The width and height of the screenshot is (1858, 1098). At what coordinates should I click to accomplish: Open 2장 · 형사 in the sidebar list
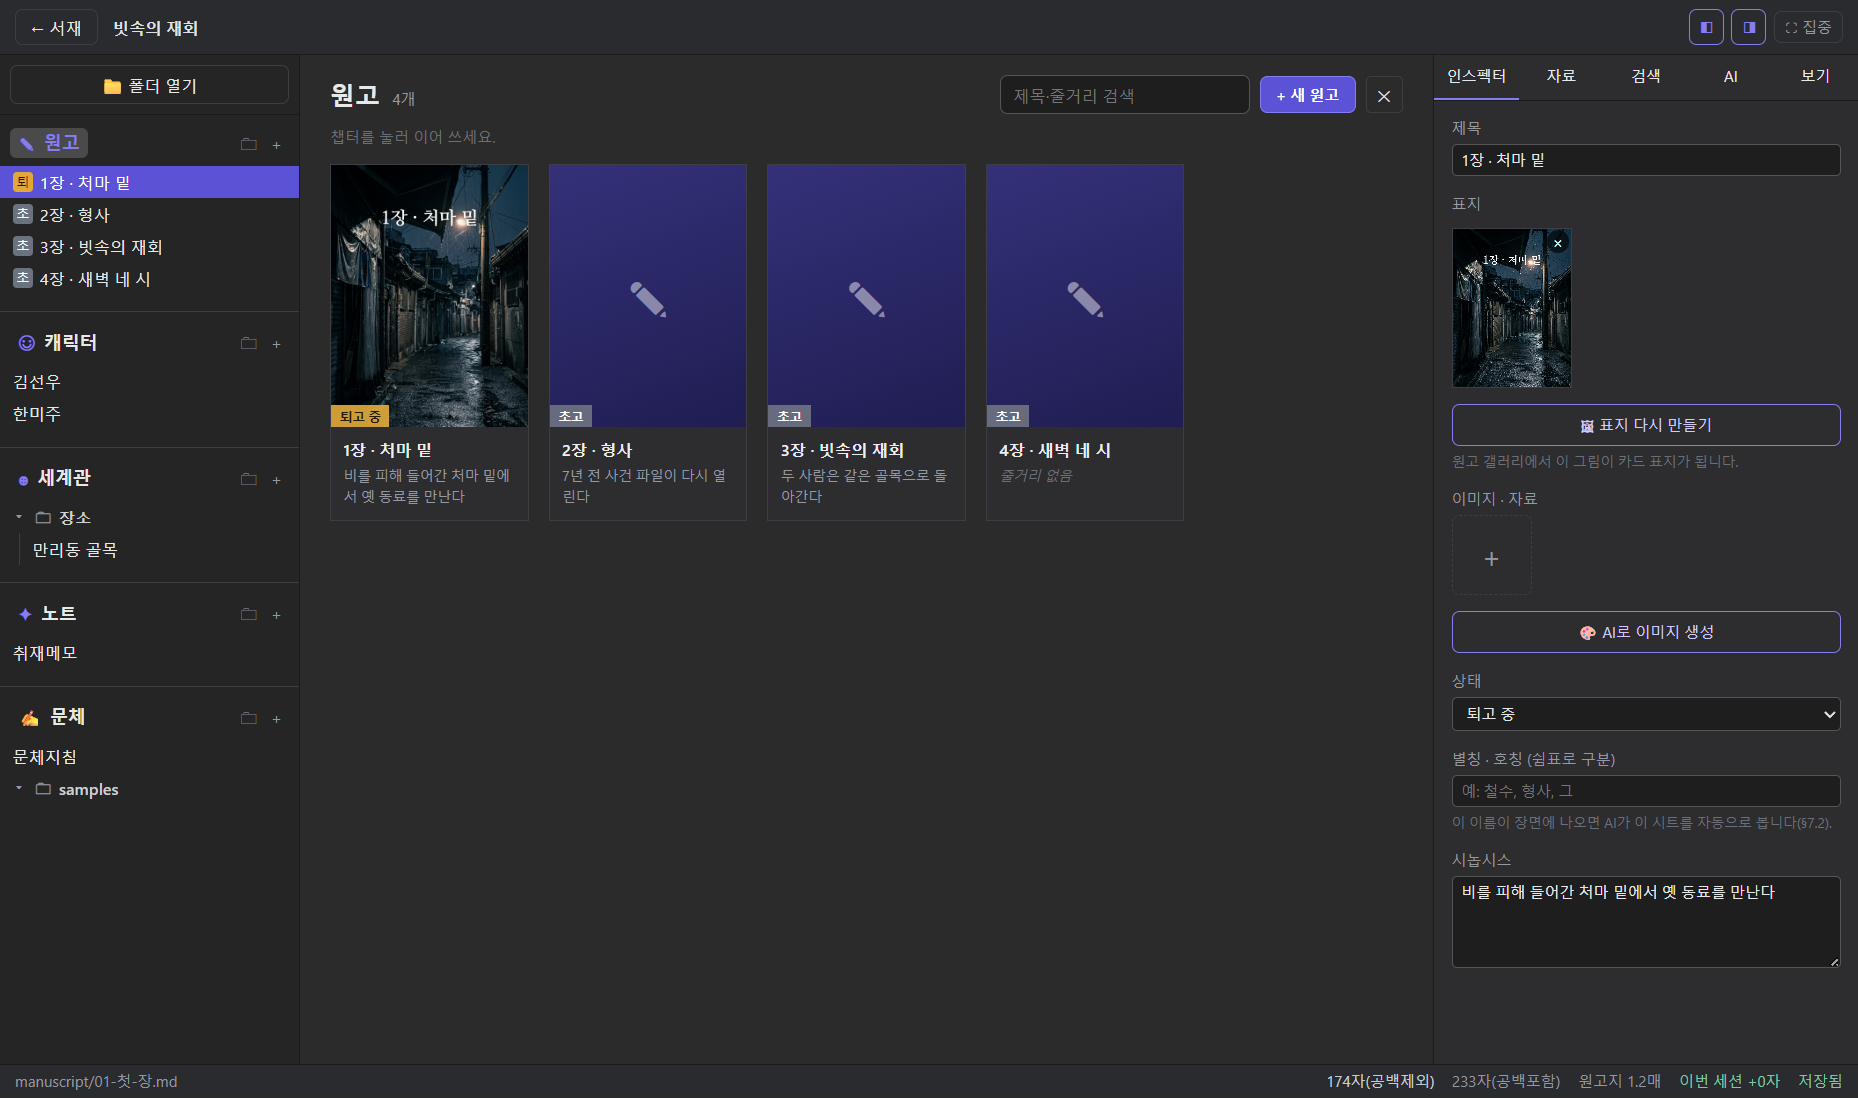(x=150, y=214)
